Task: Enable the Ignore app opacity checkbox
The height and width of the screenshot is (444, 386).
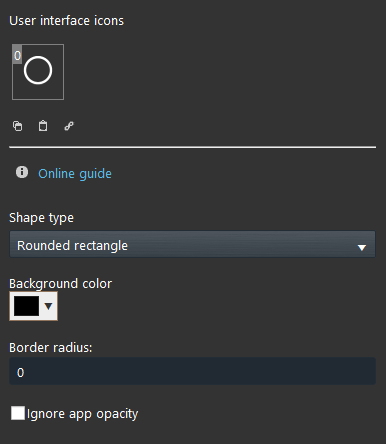Action: point(18,413)
